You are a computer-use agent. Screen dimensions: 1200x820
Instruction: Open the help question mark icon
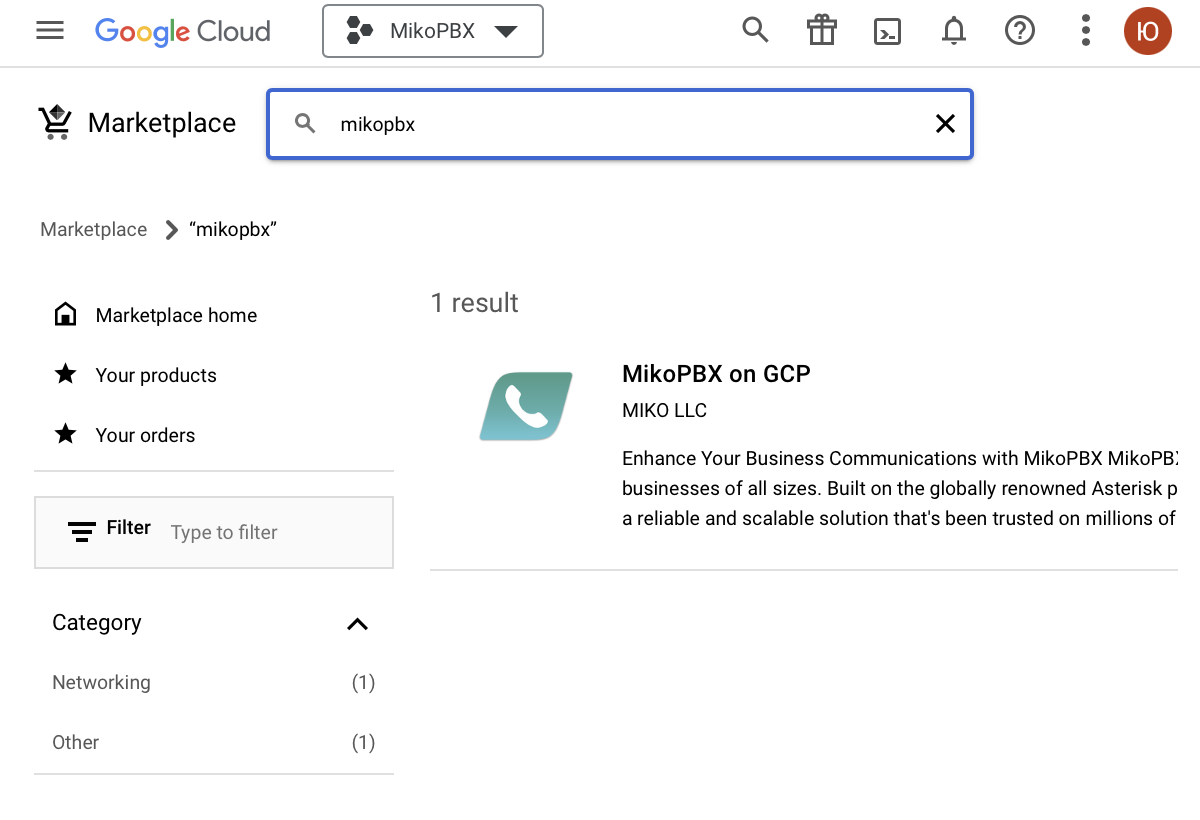[1019, 31]
